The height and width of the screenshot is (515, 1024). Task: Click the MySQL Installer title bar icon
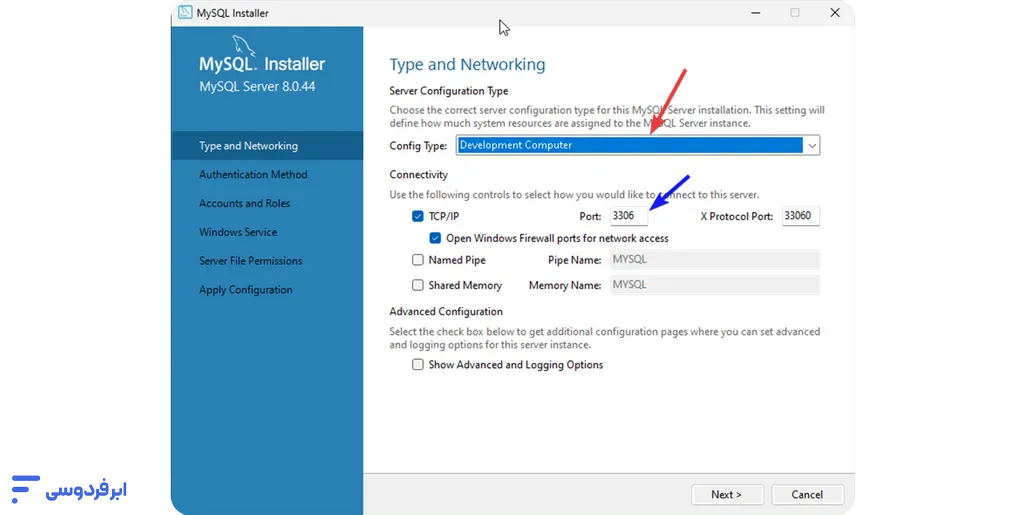[x=185, y=12]
